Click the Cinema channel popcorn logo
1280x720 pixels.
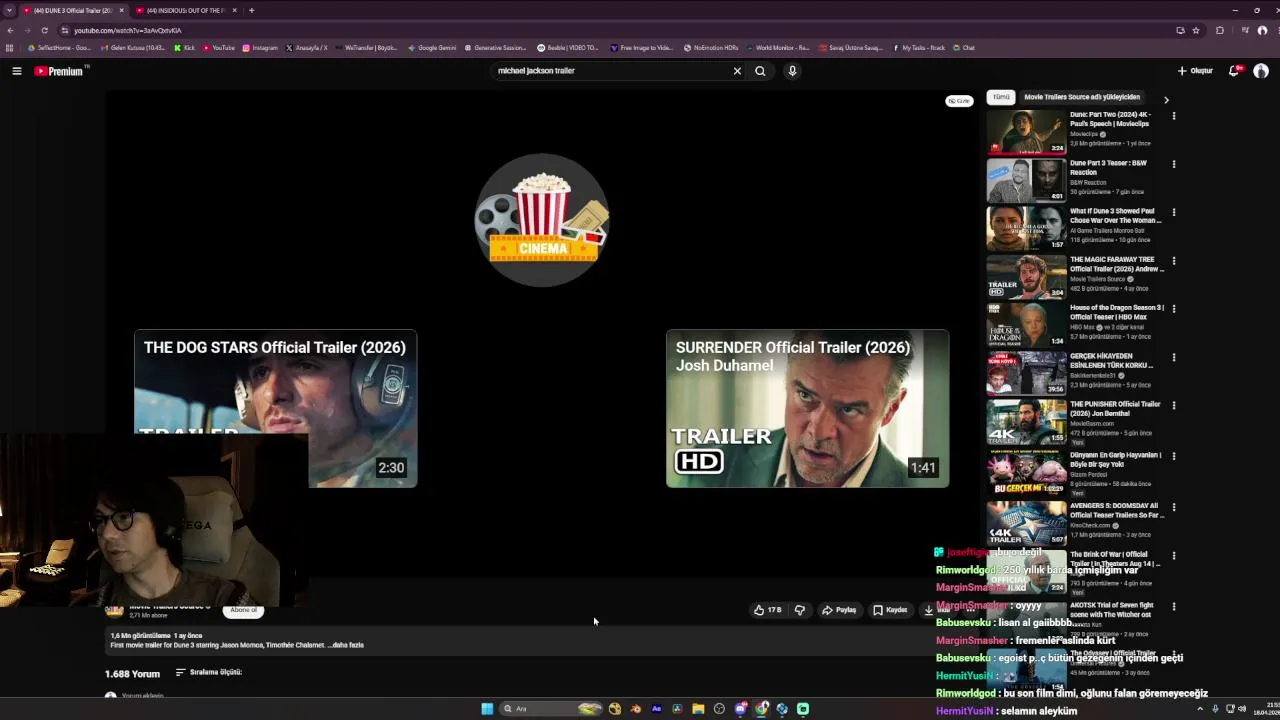pos(541,220)
